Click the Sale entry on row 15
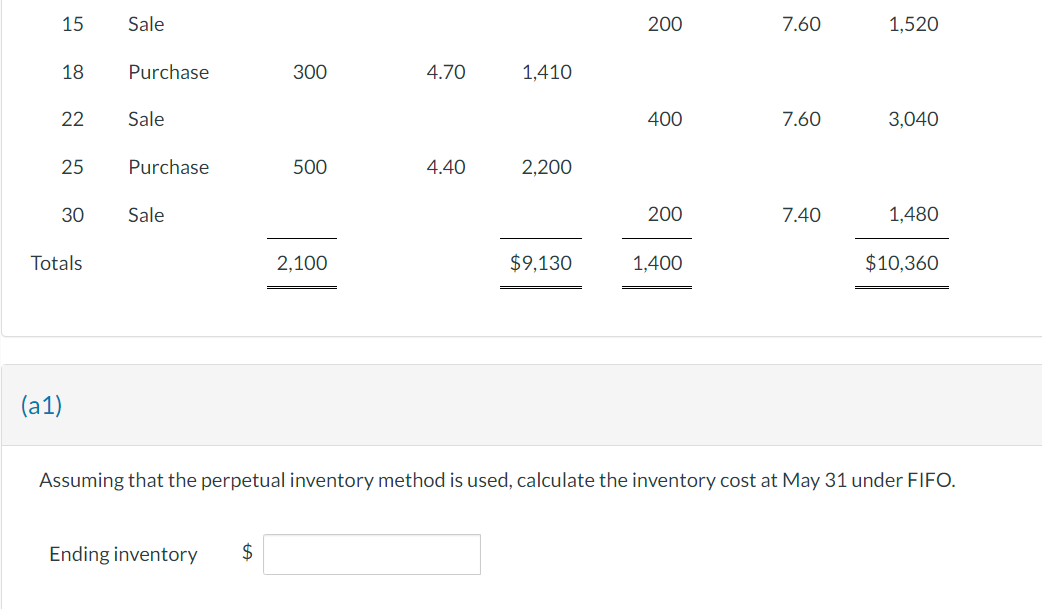 point(146,23)
